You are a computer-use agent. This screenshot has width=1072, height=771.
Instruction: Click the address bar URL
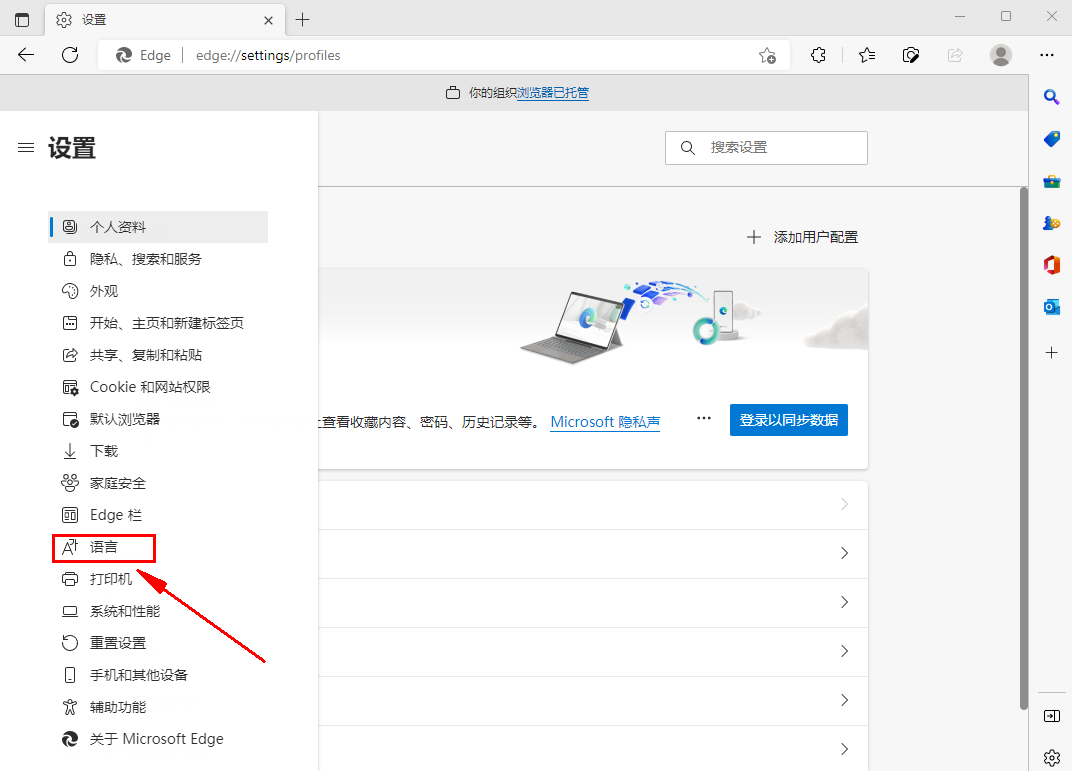(x=268, y=55)
